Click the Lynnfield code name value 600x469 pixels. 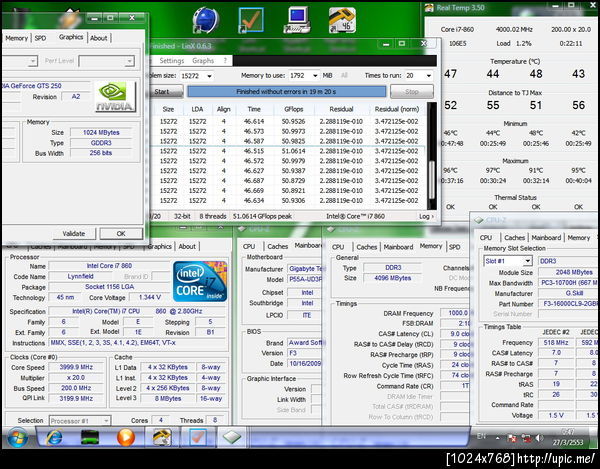(x=80, y=276)
